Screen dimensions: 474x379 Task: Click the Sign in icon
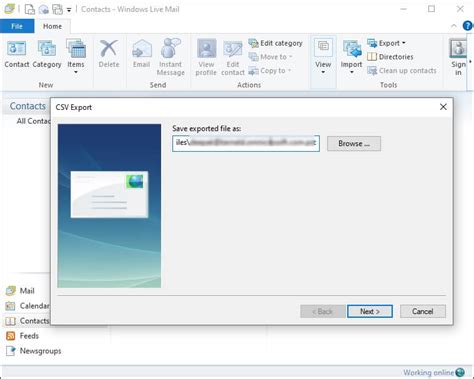point(458,57)
